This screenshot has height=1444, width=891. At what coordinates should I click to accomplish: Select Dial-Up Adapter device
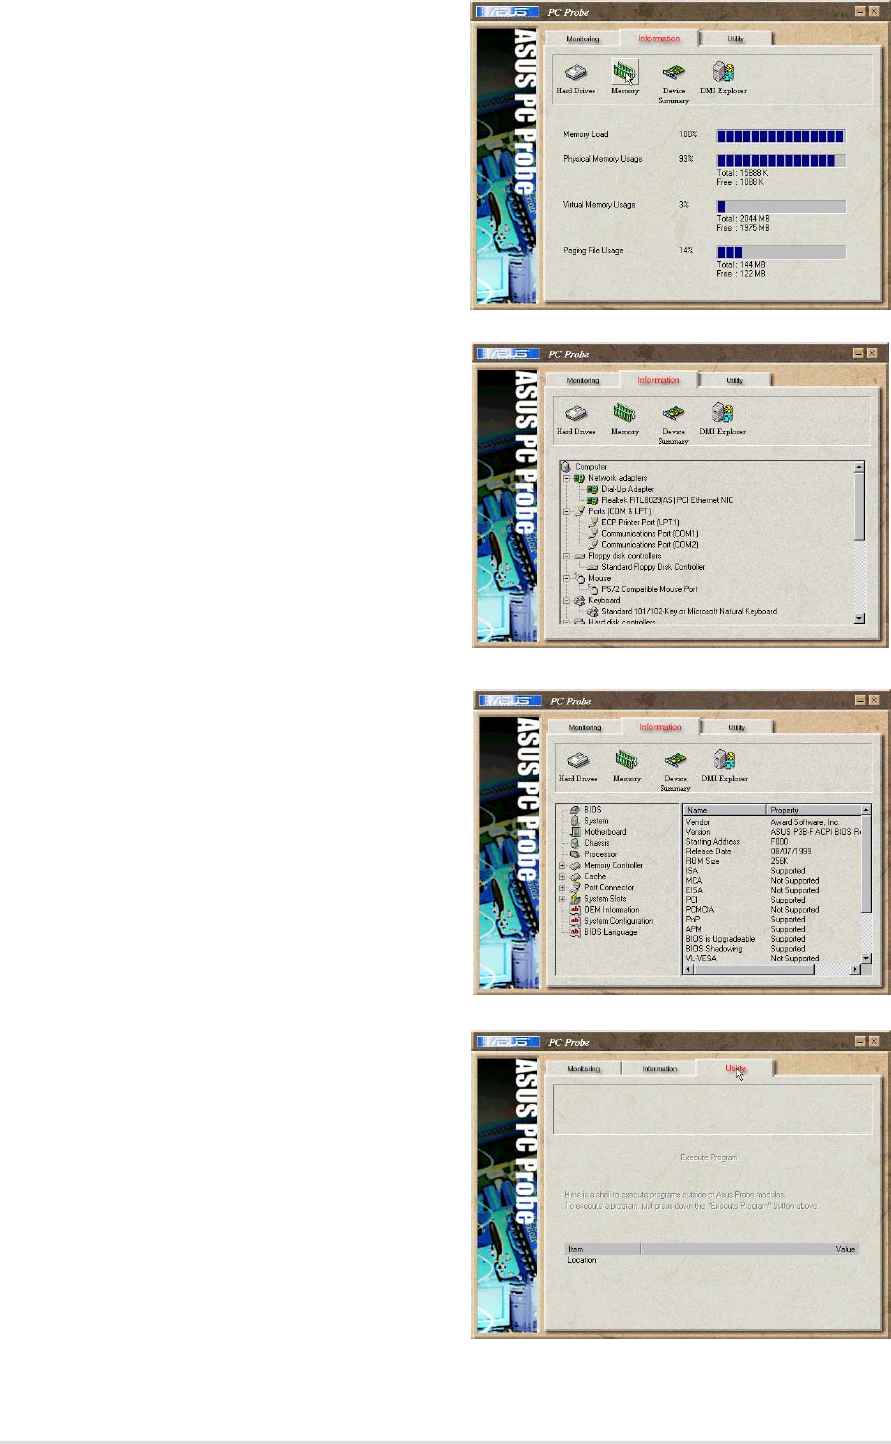click(x=620, y=489)
